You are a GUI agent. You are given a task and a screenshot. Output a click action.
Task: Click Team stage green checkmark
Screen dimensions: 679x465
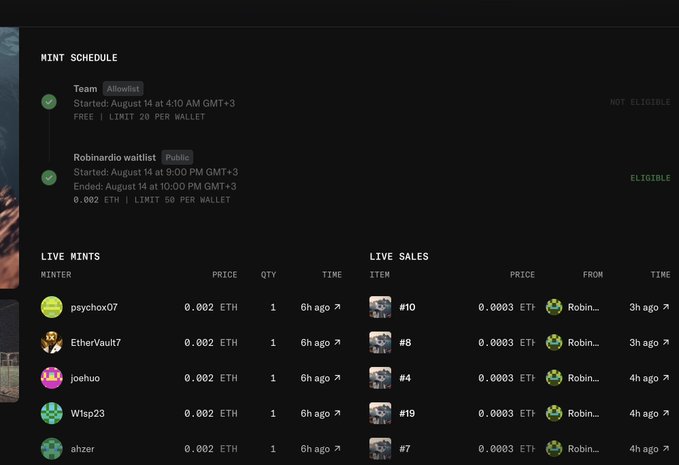[x=49, y=102]
